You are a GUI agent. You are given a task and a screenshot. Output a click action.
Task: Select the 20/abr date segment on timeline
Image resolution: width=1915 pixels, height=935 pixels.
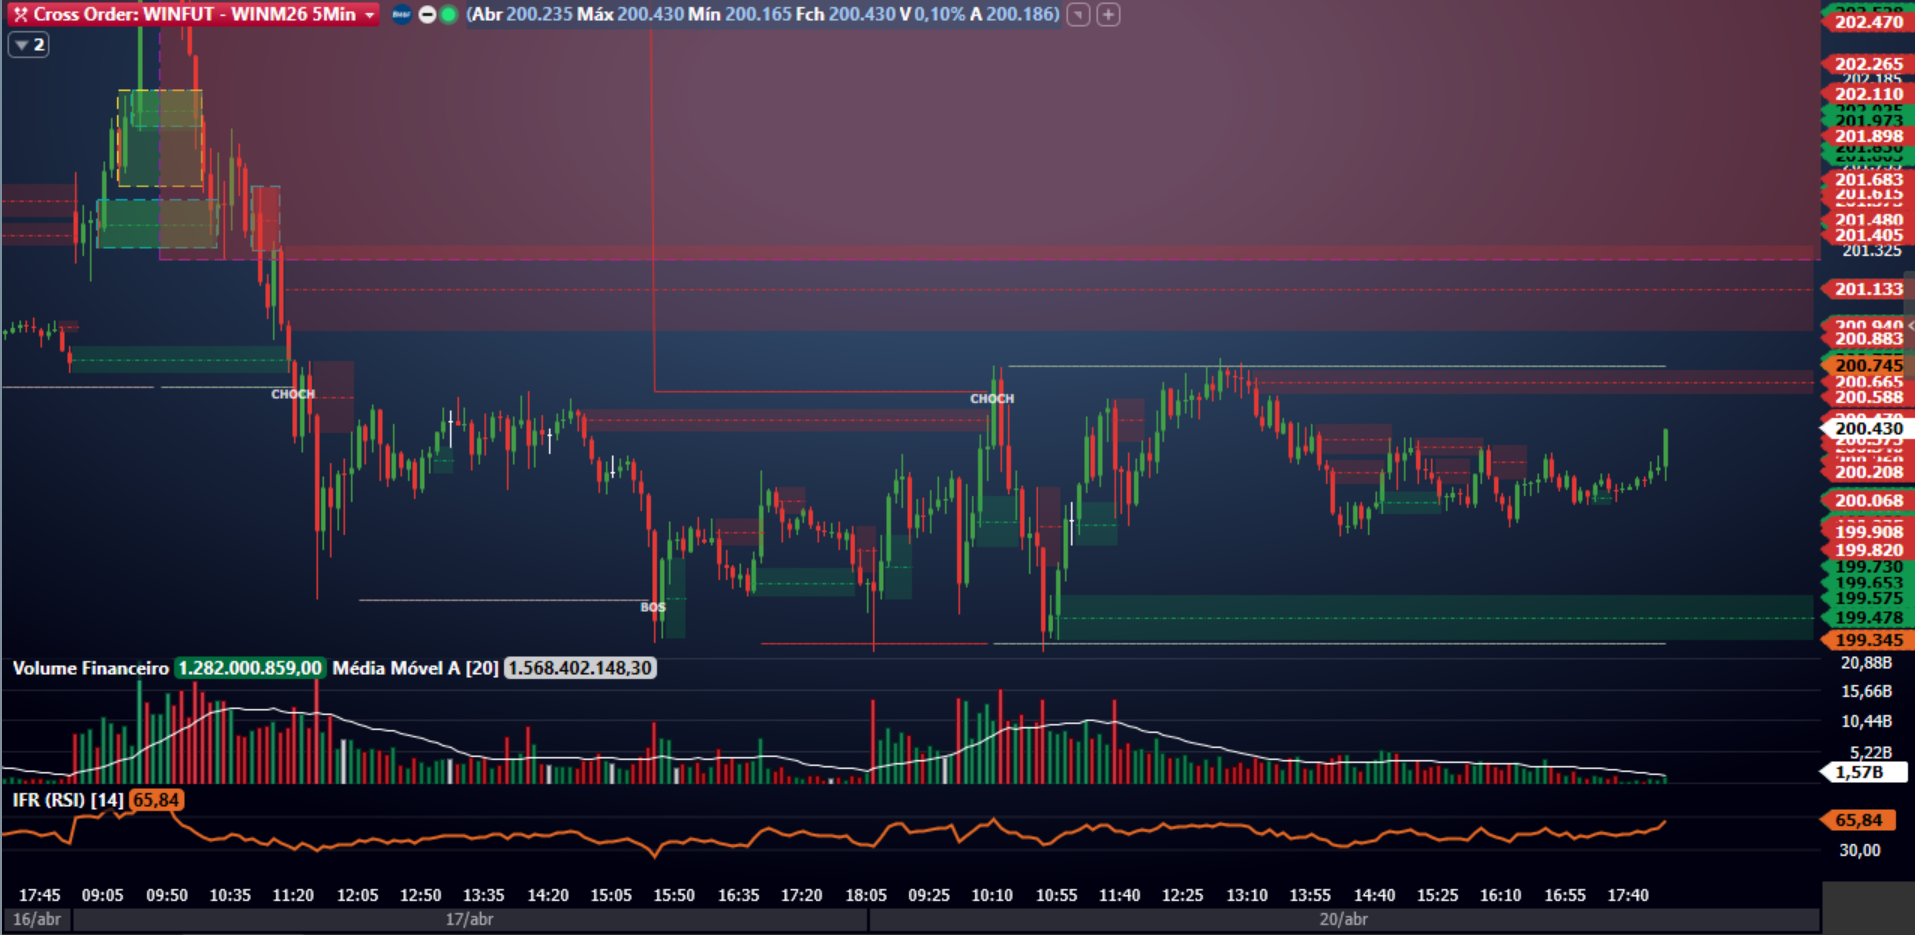1343,919
